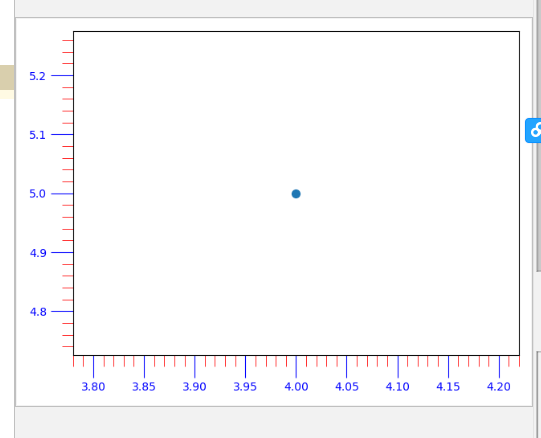The width and height of the screenshot is (541, 438).
Task: Click the blue chain-link icon at right edge
Action: (x=533, y=130)
